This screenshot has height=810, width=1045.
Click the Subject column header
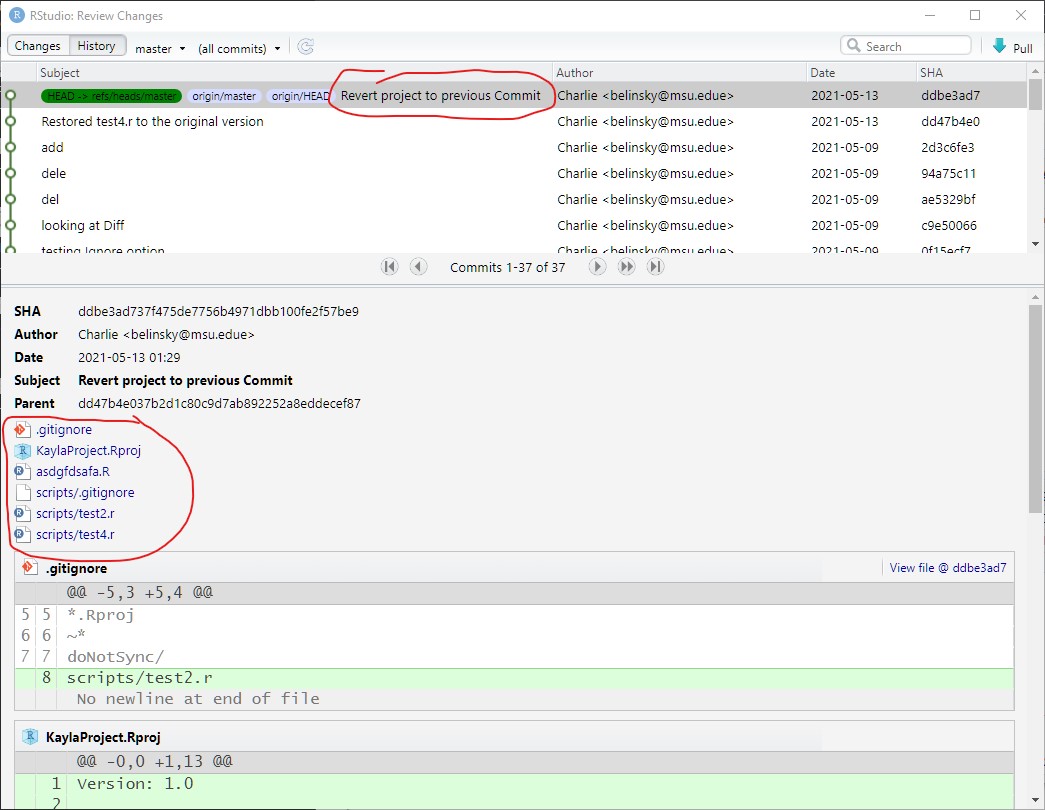tap(294, 73)
